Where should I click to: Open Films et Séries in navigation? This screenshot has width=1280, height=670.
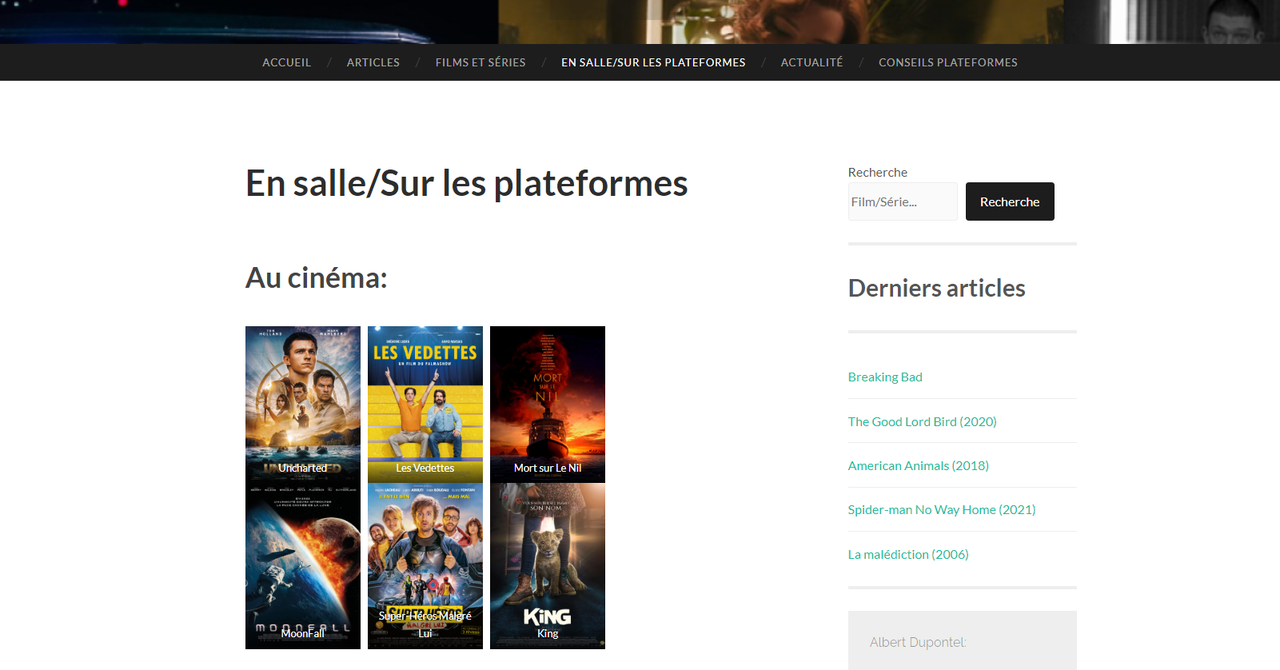[480, 62]
